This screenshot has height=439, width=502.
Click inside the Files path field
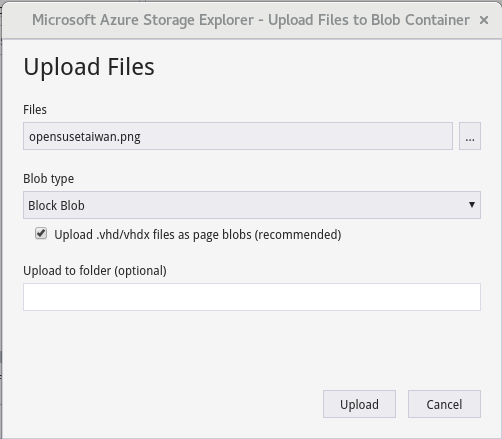click(x=238, y=136)
